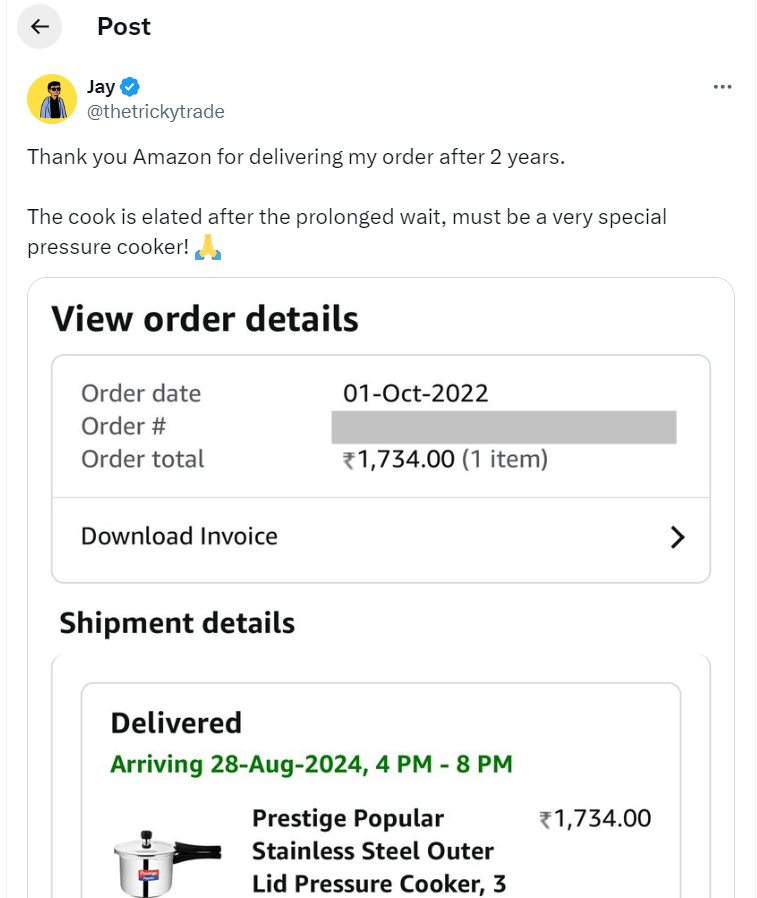Click the View order details heading

pos(205,318)
